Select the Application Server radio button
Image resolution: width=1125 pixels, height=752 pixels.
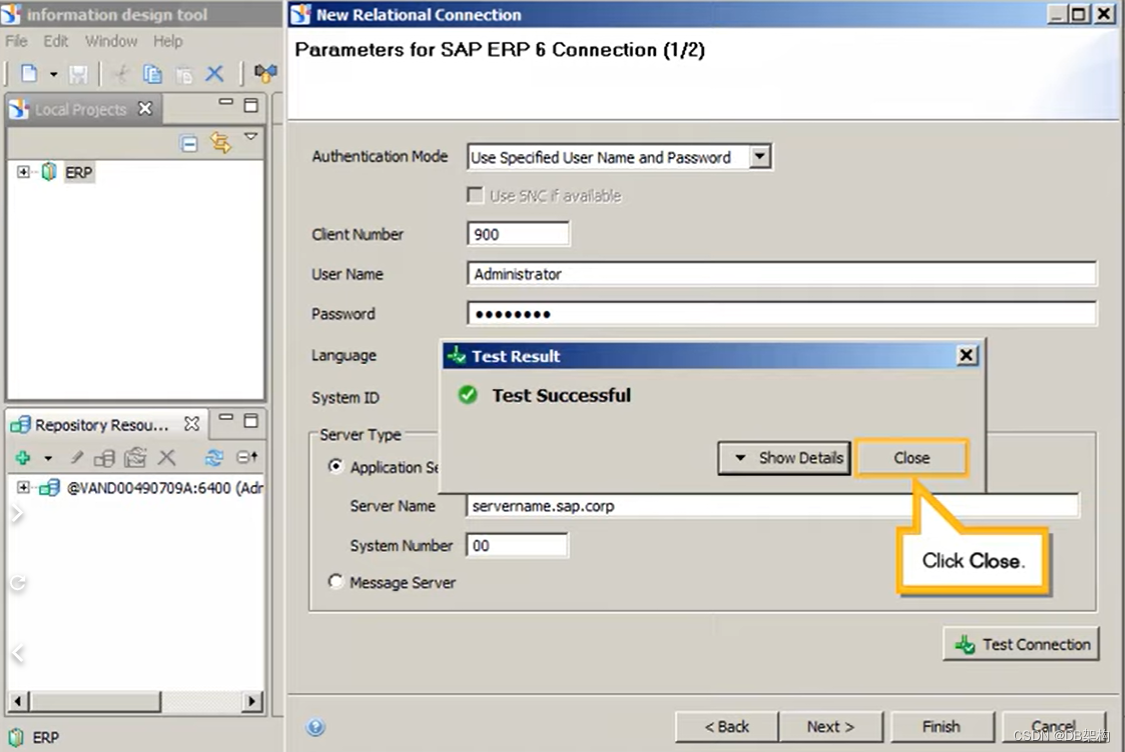[x=337, y=467]
